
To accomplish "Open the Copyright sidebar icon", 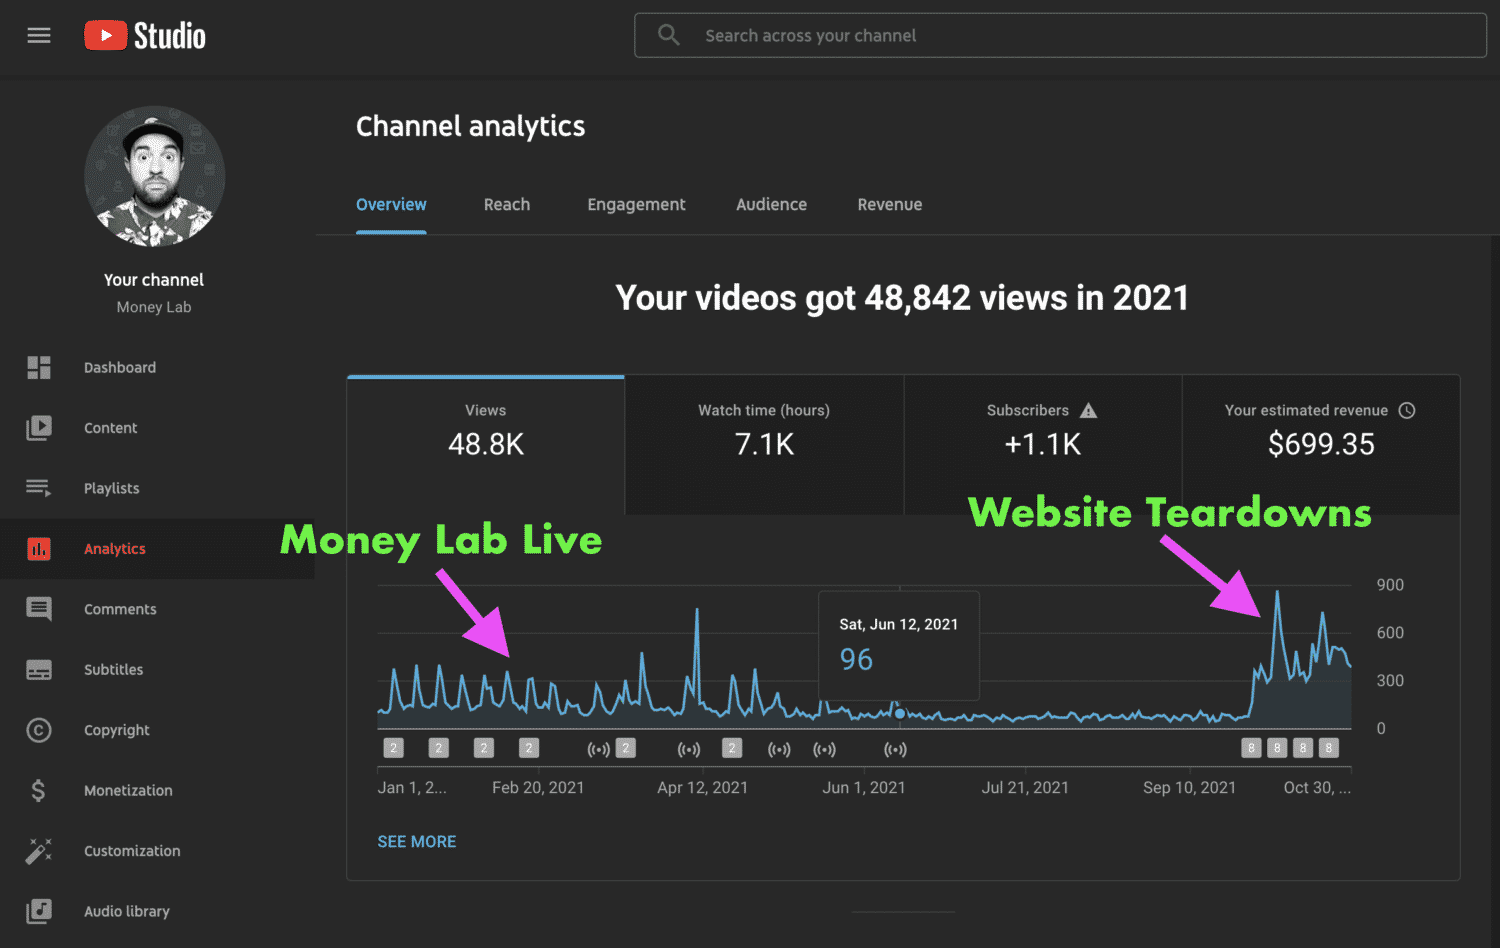I will [x=39, y=730].
